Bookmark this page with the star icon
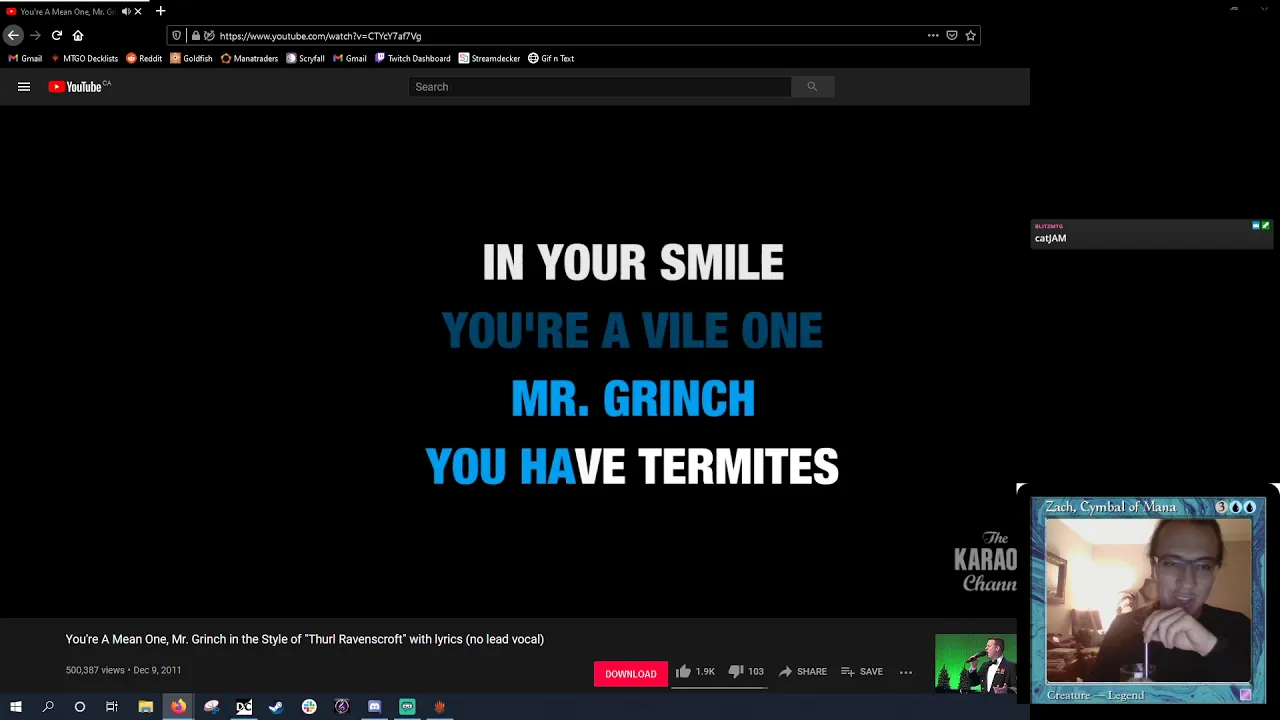The height and width of the screenshot is (720, 1280). point(970,35)
